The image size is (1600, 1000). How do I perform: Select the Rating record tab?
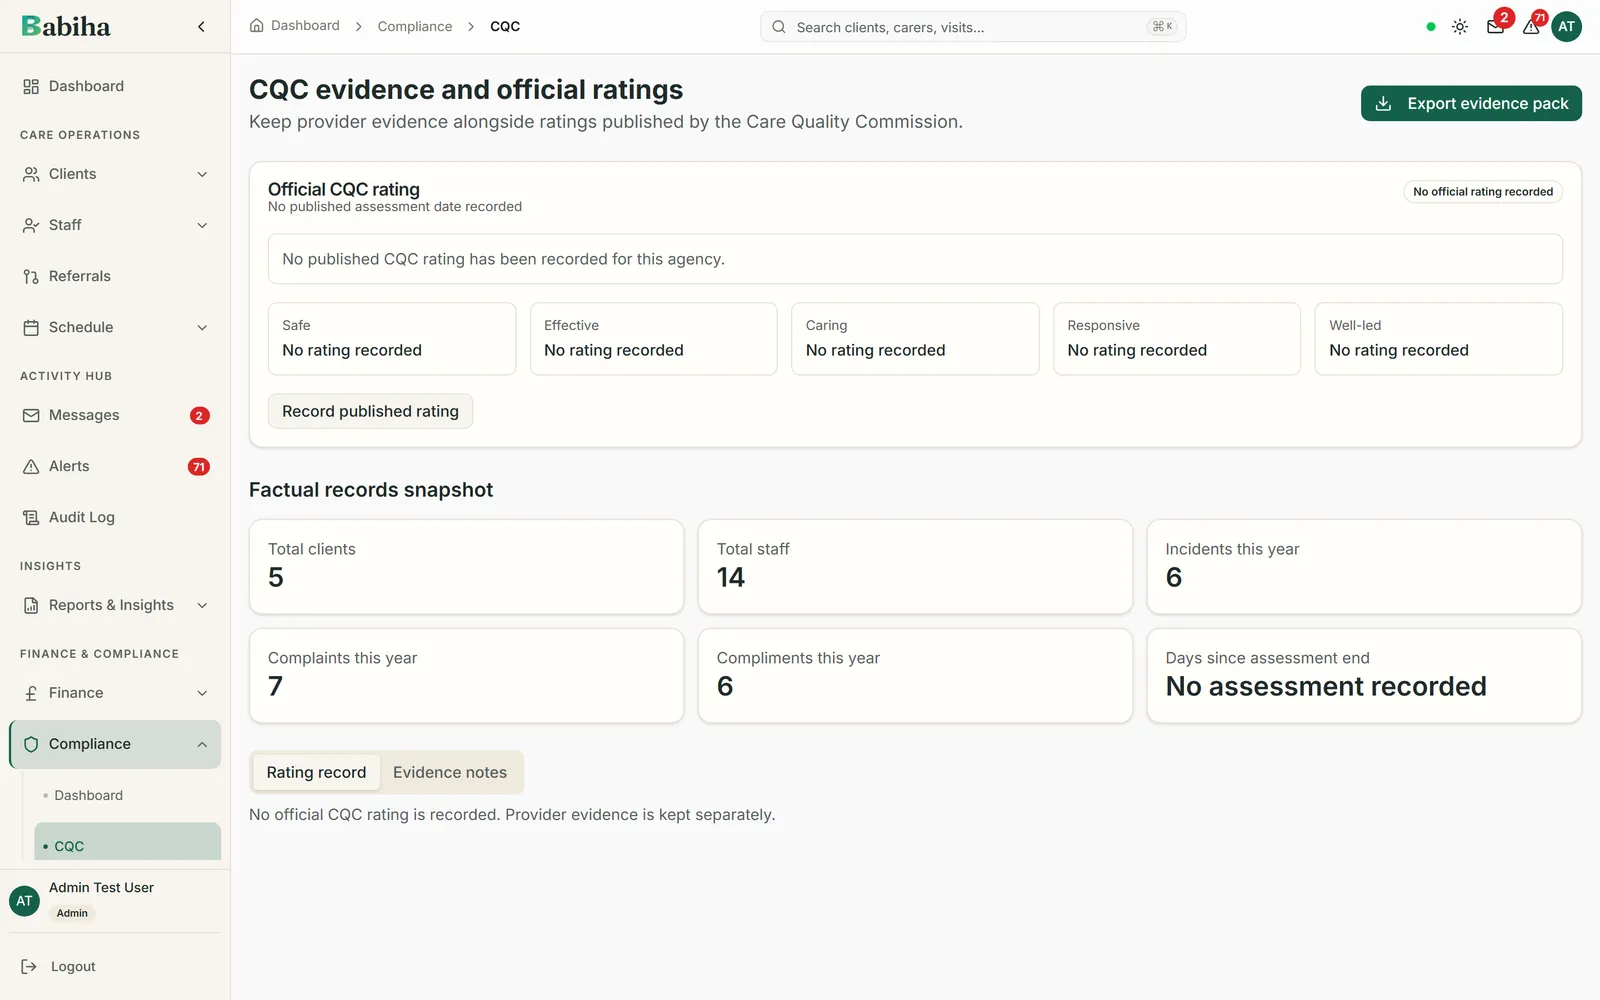316,772
